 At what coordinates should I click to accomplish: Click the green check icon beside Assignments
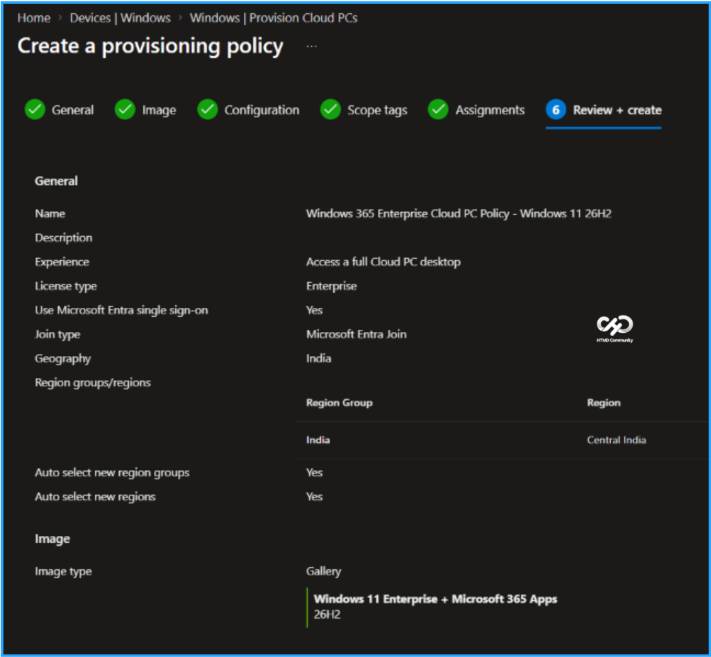(438, 110)
